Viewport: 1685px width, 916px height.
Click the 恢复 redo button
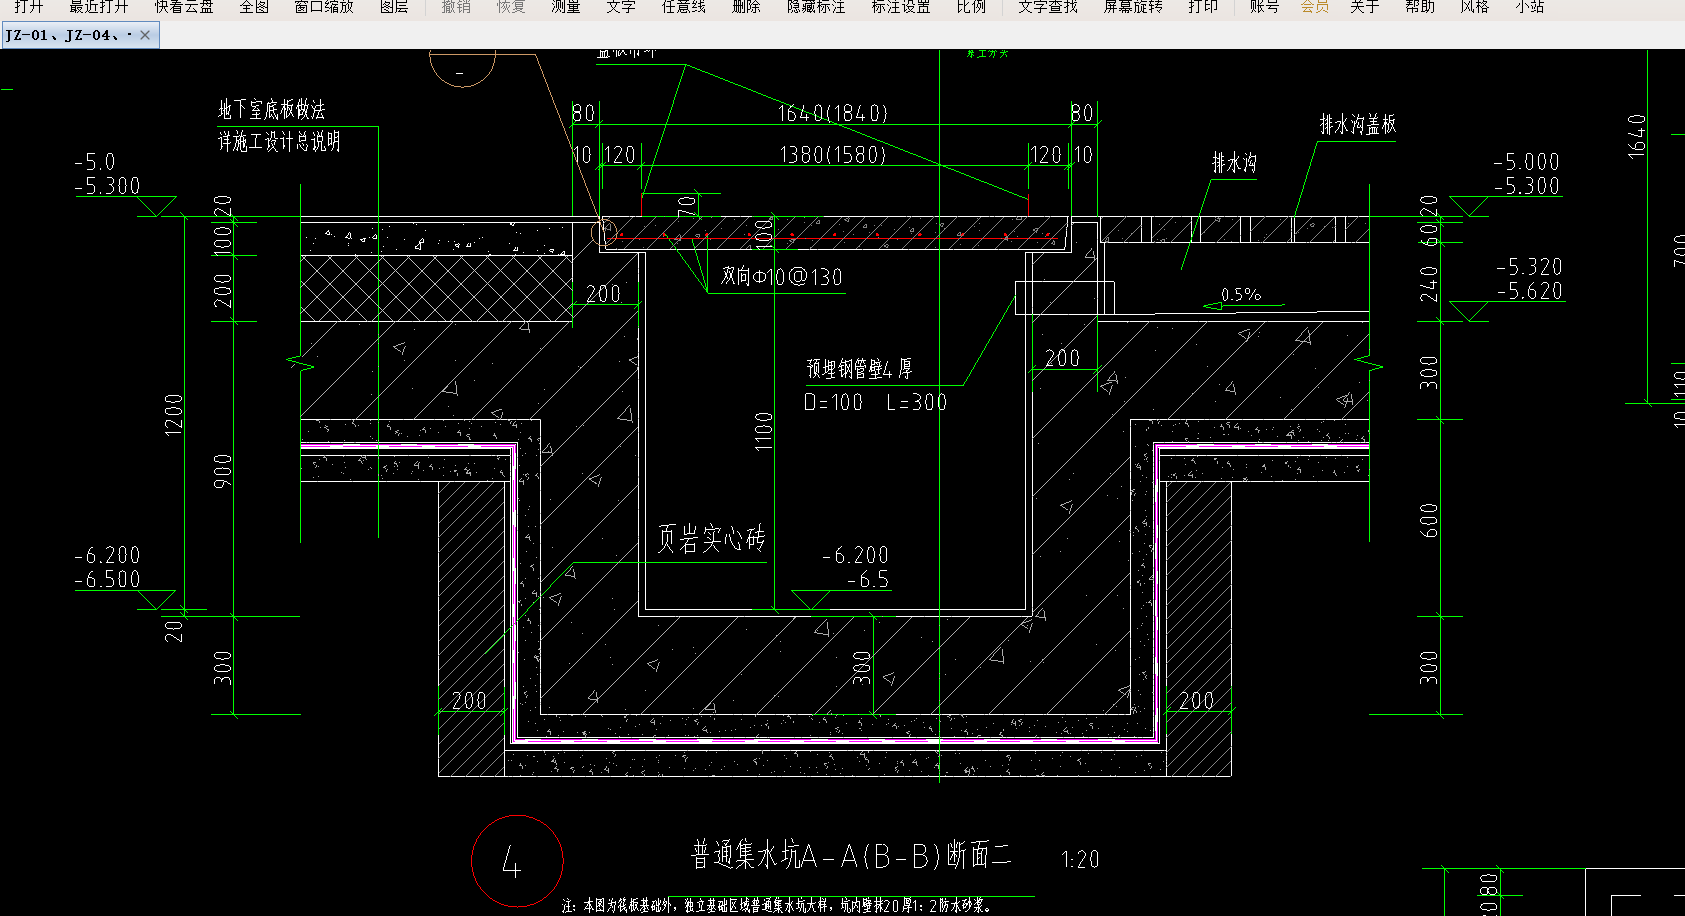coord(511,6)
